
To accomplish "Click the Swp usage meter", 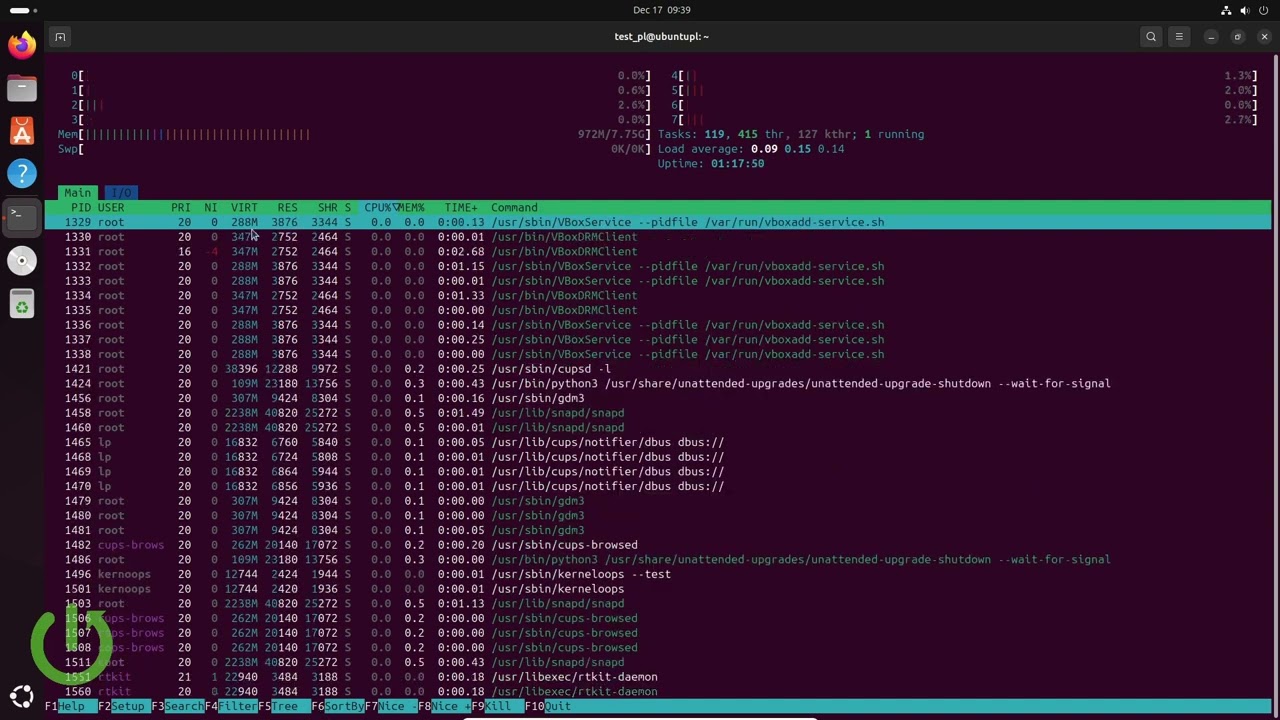I will point(354,149).
